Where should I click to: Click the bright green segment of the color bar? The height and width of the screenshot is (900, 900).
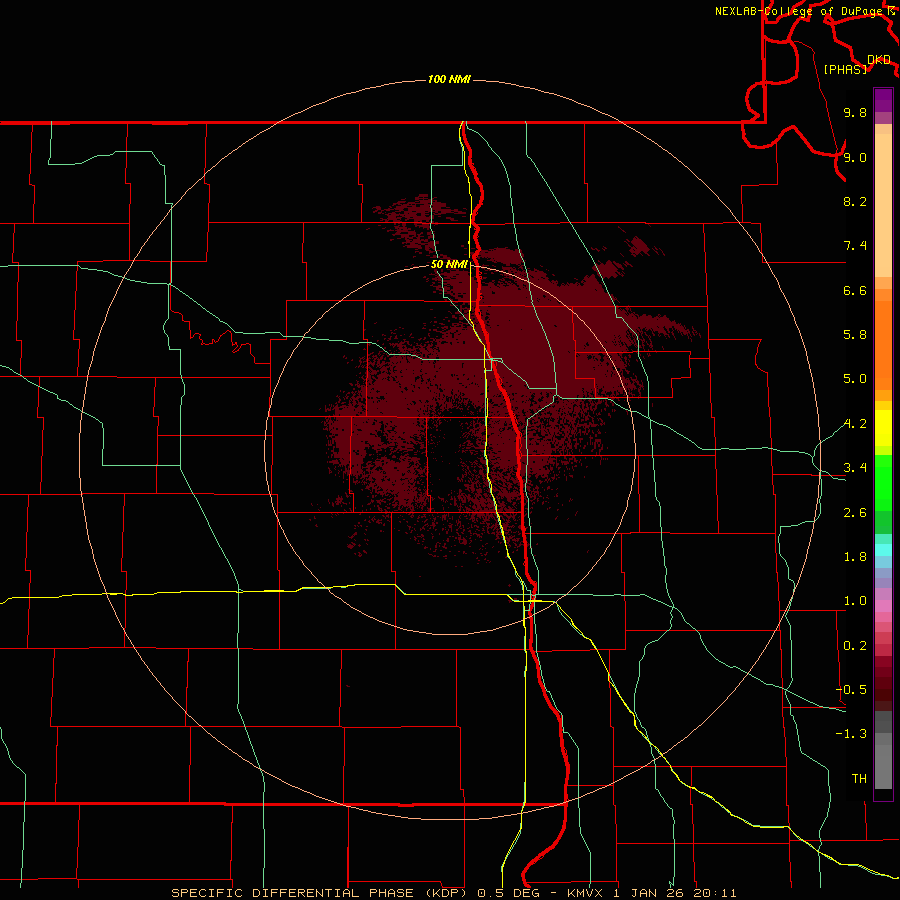[x=883, y=482]
